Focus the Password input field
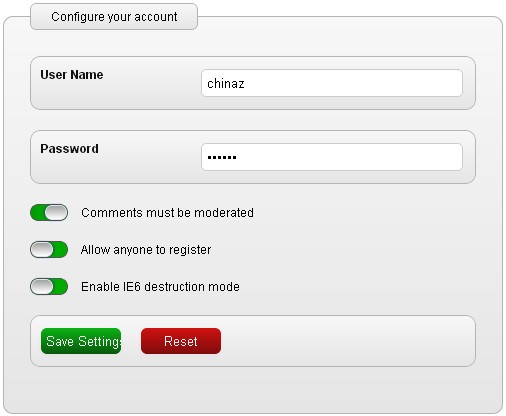This screenshot has height=416, width=506. point(332,157)
